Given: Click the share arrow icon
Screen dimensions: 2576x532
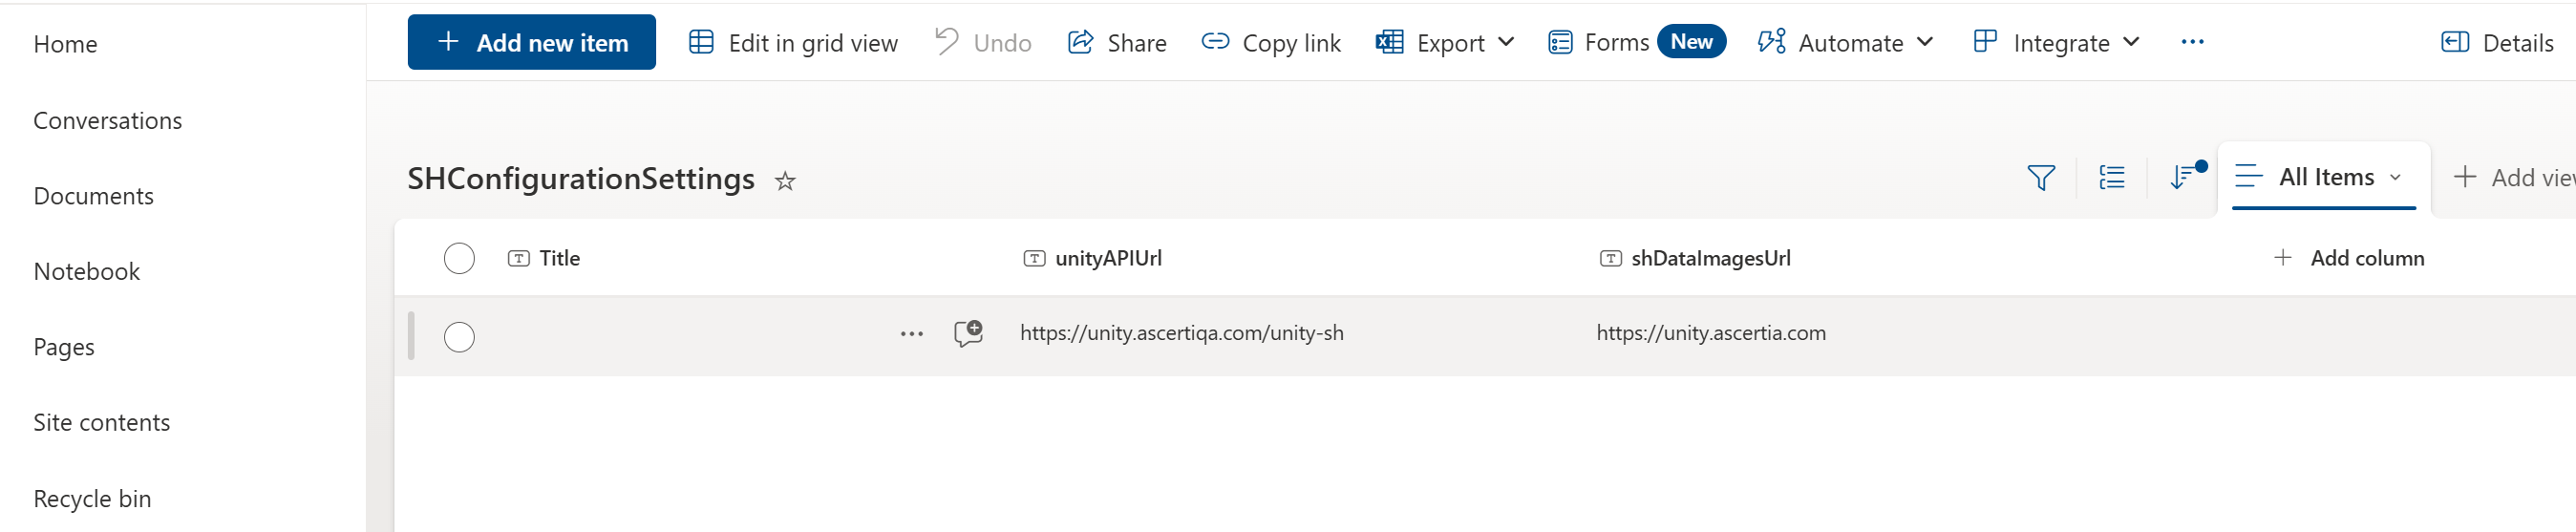Looking at the screenshot, I should (1080, 41).
